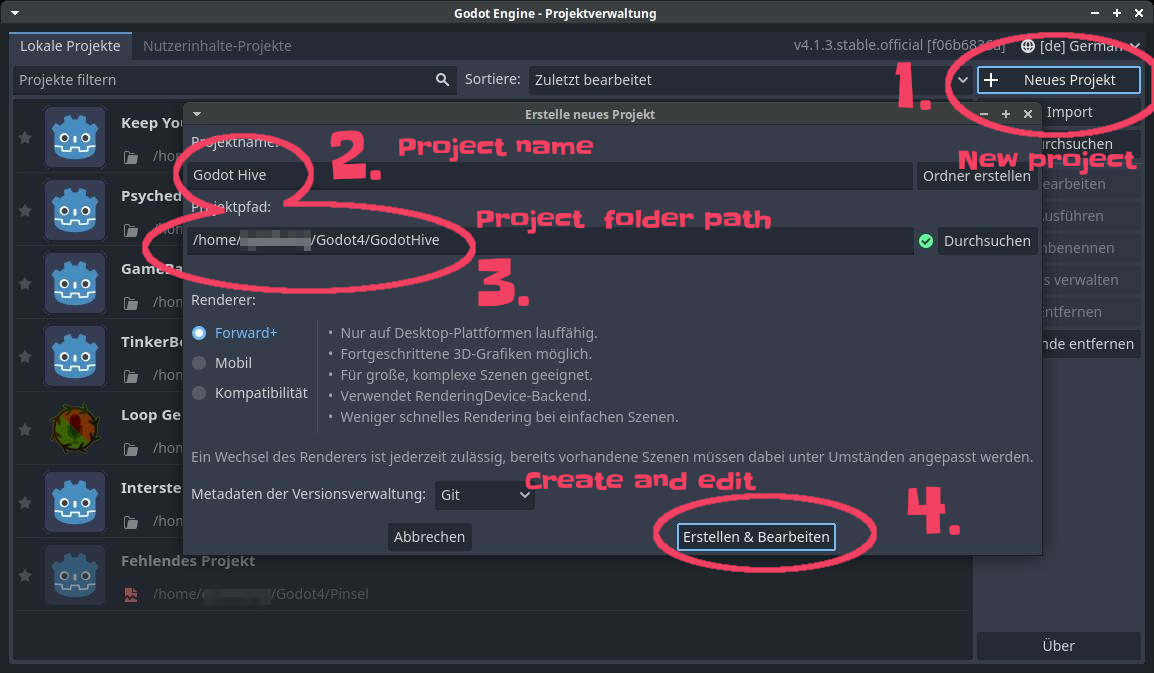Open the folder icon in the Psyched… row

[131, 230]
